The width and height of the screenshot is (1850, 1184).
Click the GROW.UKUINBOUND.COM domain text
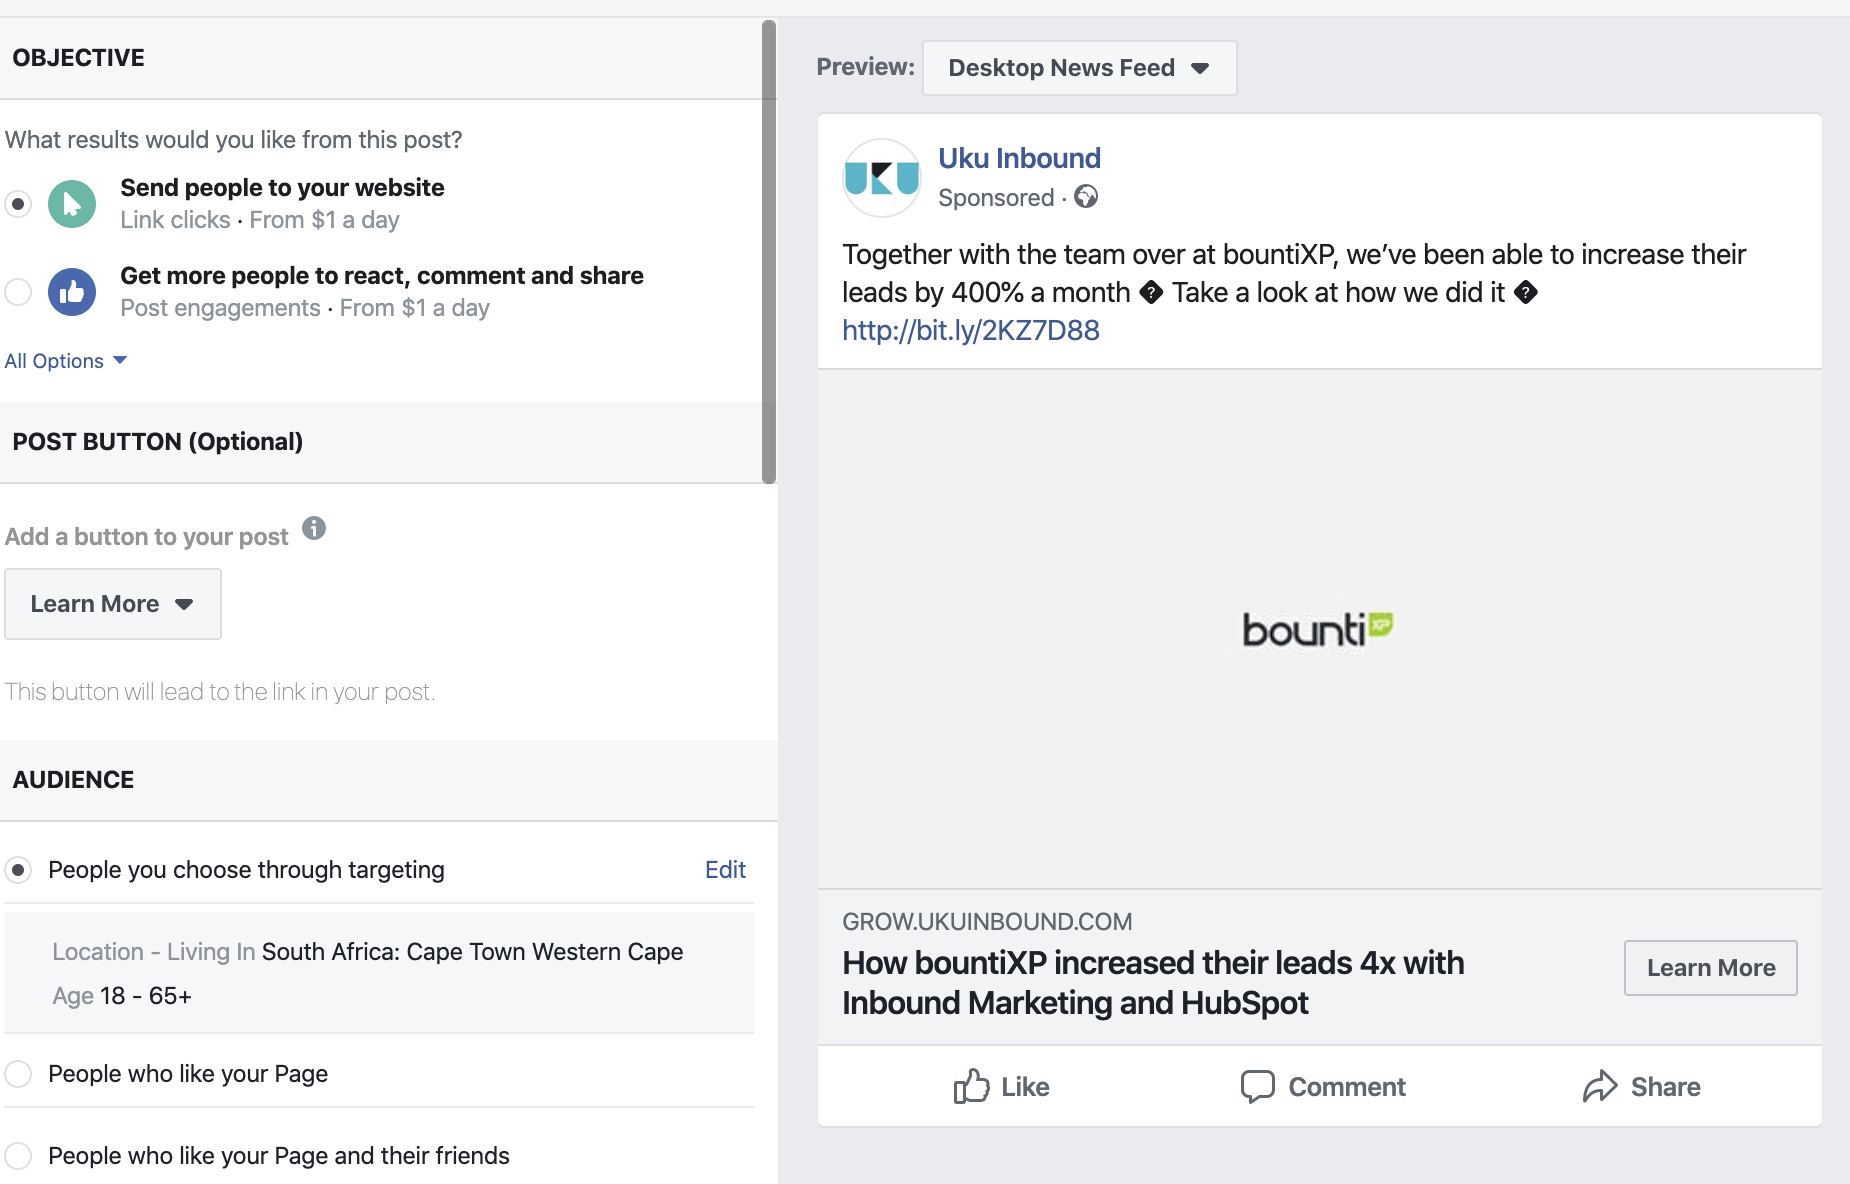pyautogui.click(x=987, y=922)
